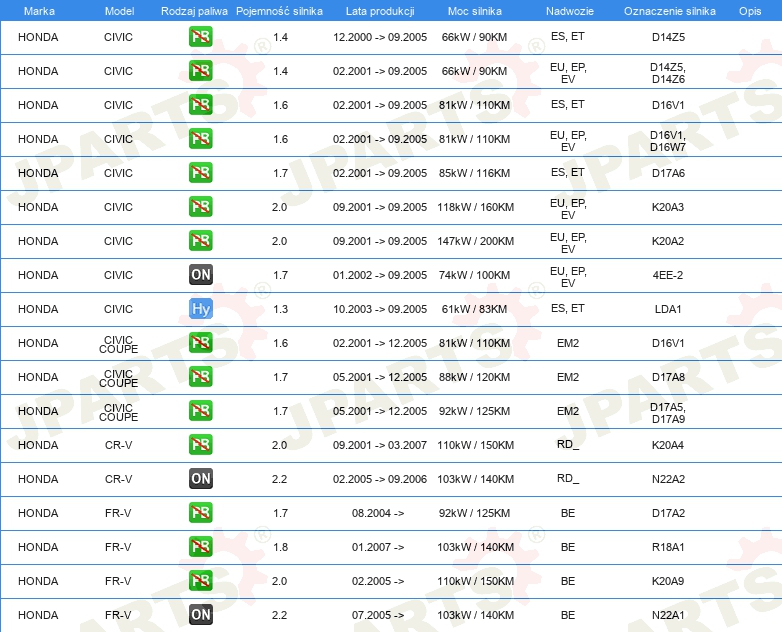Click production dates 02.2005 -> 09.2006
The image size is (782, 632).
pos(380,479)
